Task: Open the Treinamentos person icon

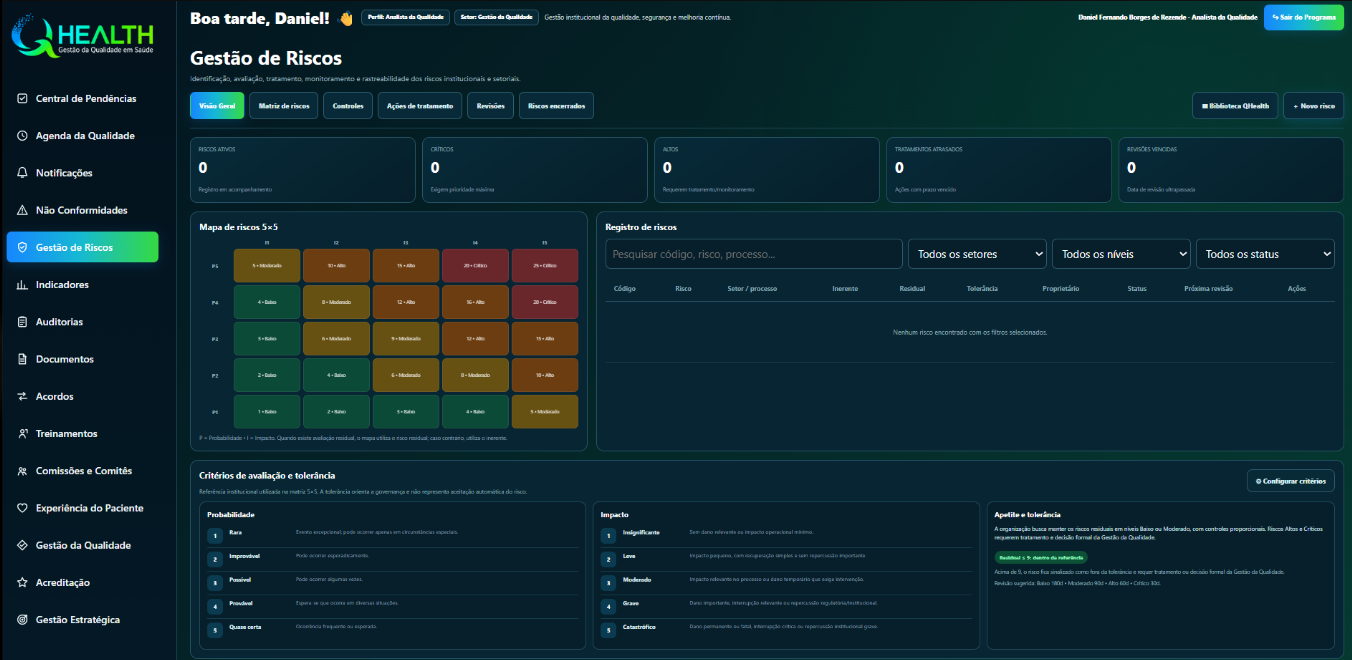Action: click(22, 434)
